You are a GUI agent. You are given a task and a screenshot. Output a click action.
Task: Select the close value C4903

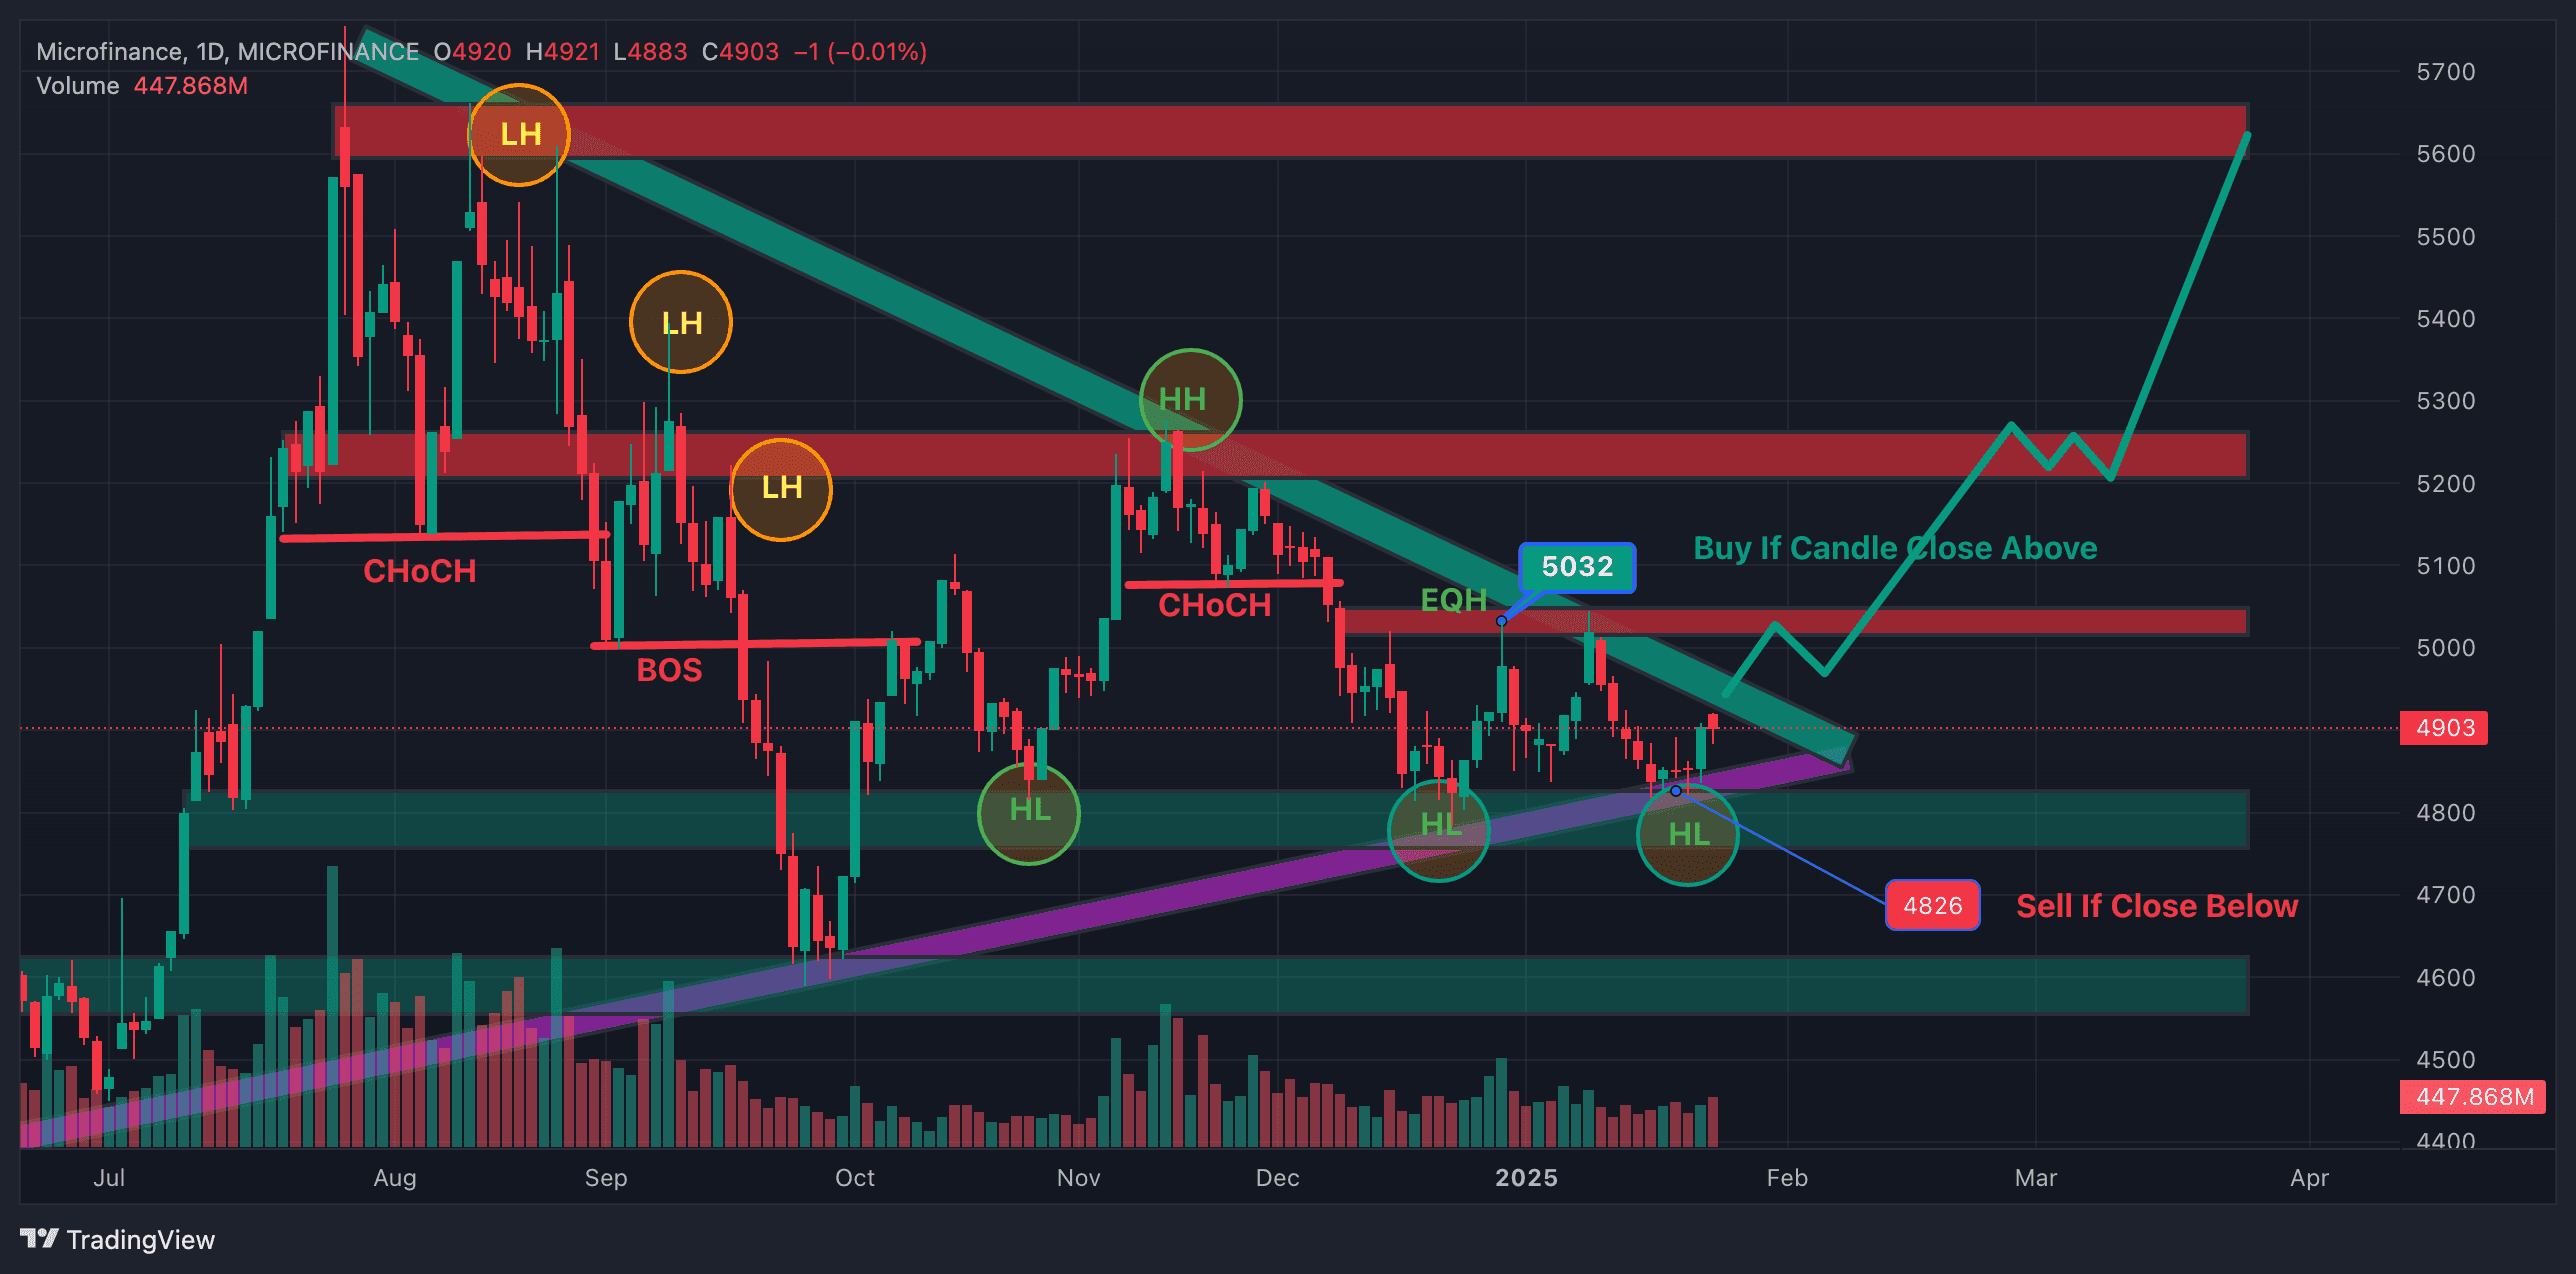[740, 52]
